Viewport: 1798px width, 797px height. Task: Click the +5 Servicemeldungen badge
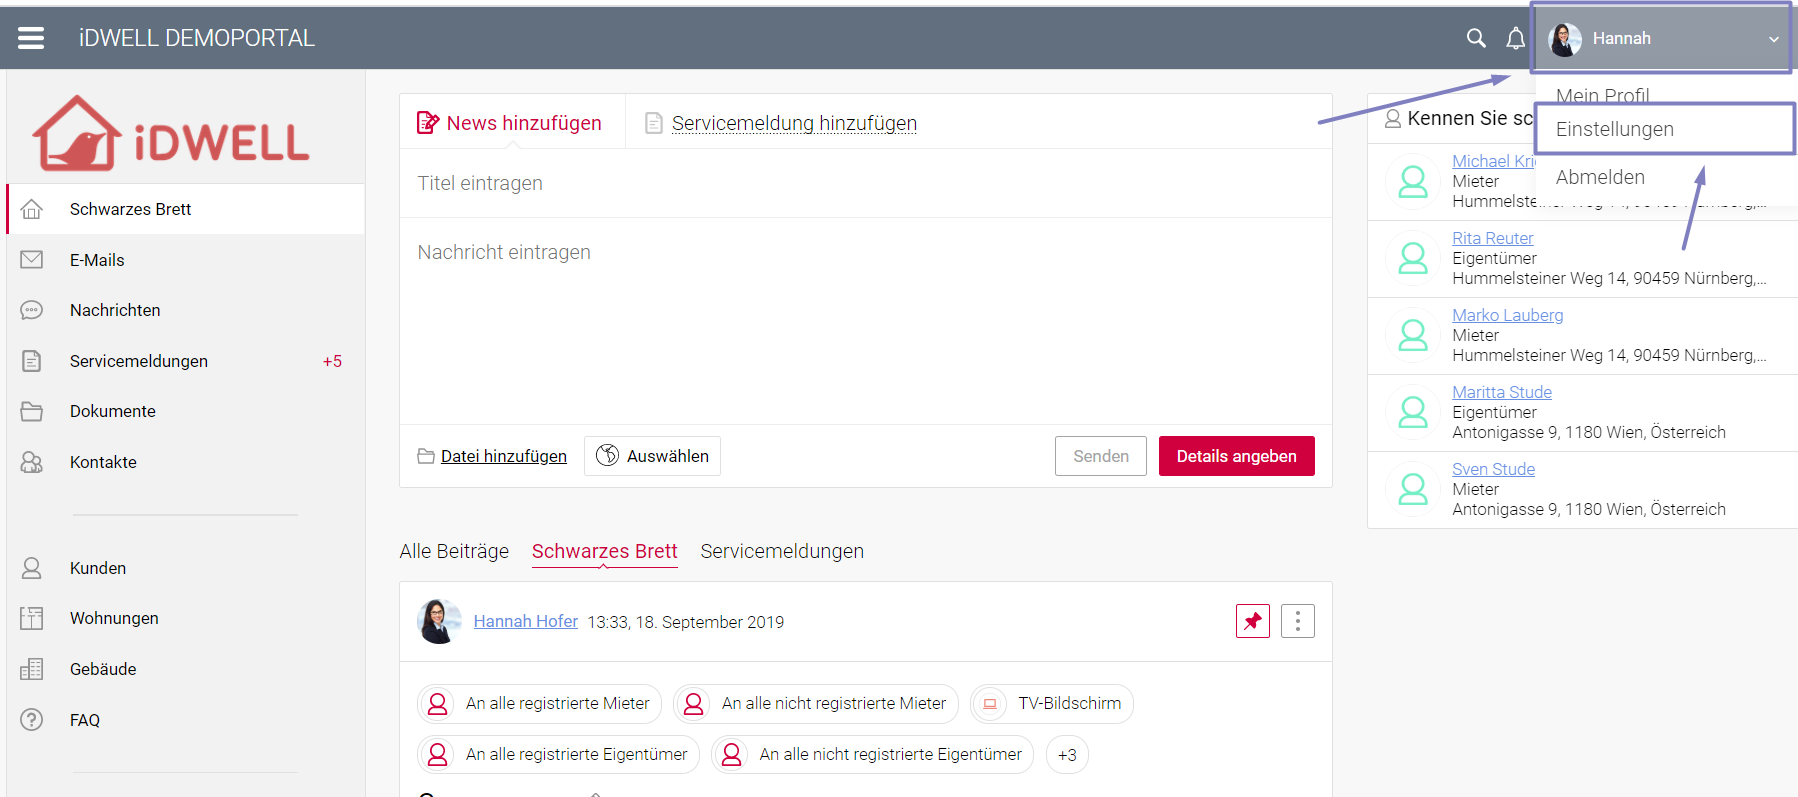pos(332,361)
